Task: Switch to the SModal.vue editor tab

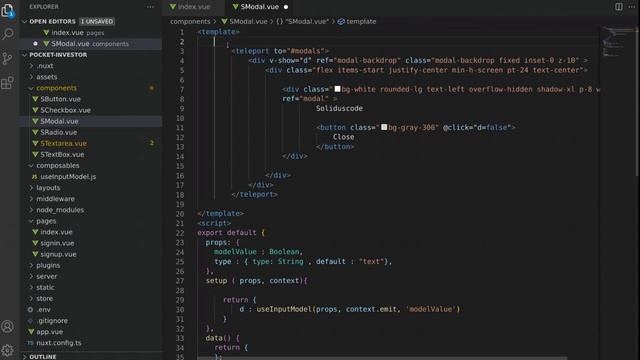Action: 260,7
